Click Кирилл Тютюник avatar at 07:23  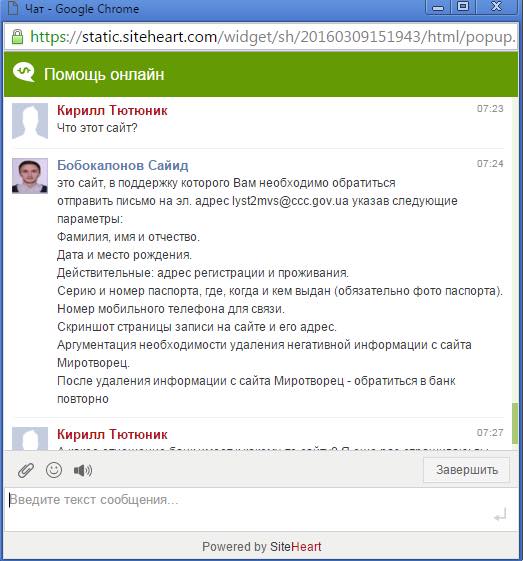pyautogui.click(x=30, y=121)
